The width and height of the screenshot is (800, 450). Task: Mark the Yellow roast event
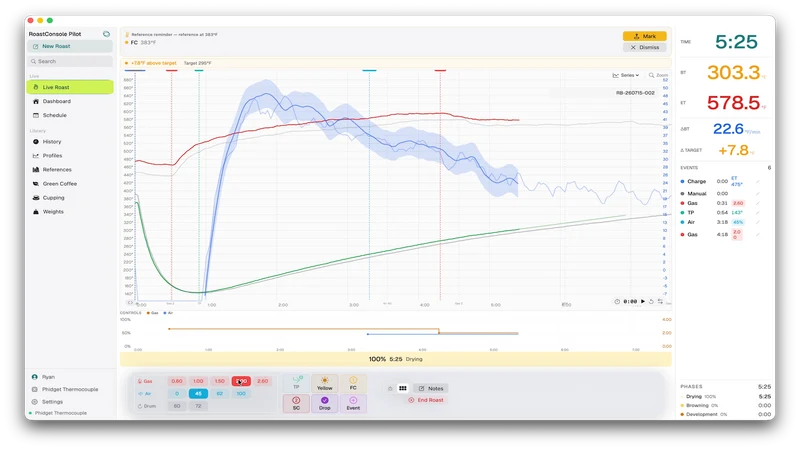point(324,383)
